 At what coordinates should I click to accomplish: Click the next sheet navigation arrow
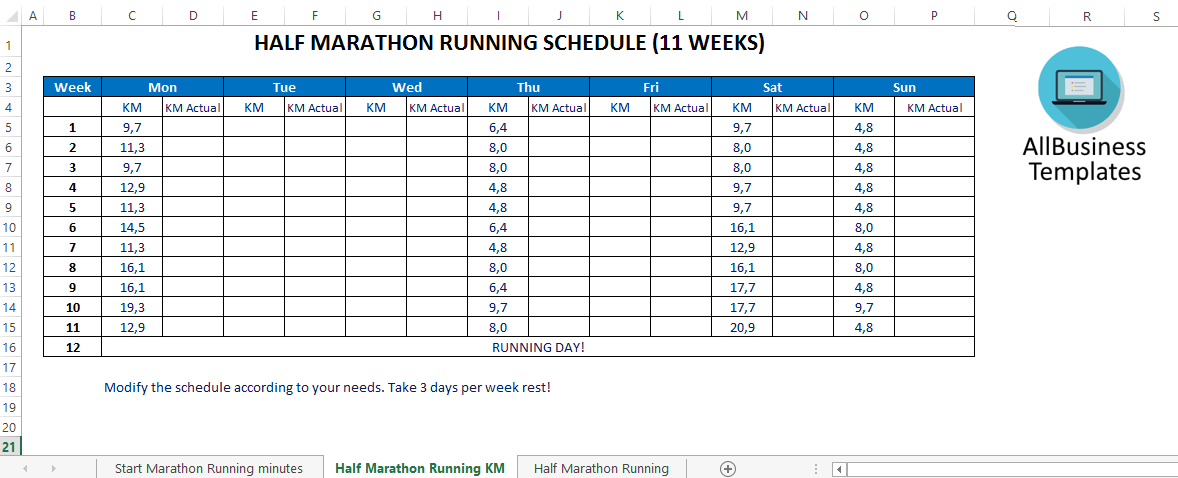53,468
